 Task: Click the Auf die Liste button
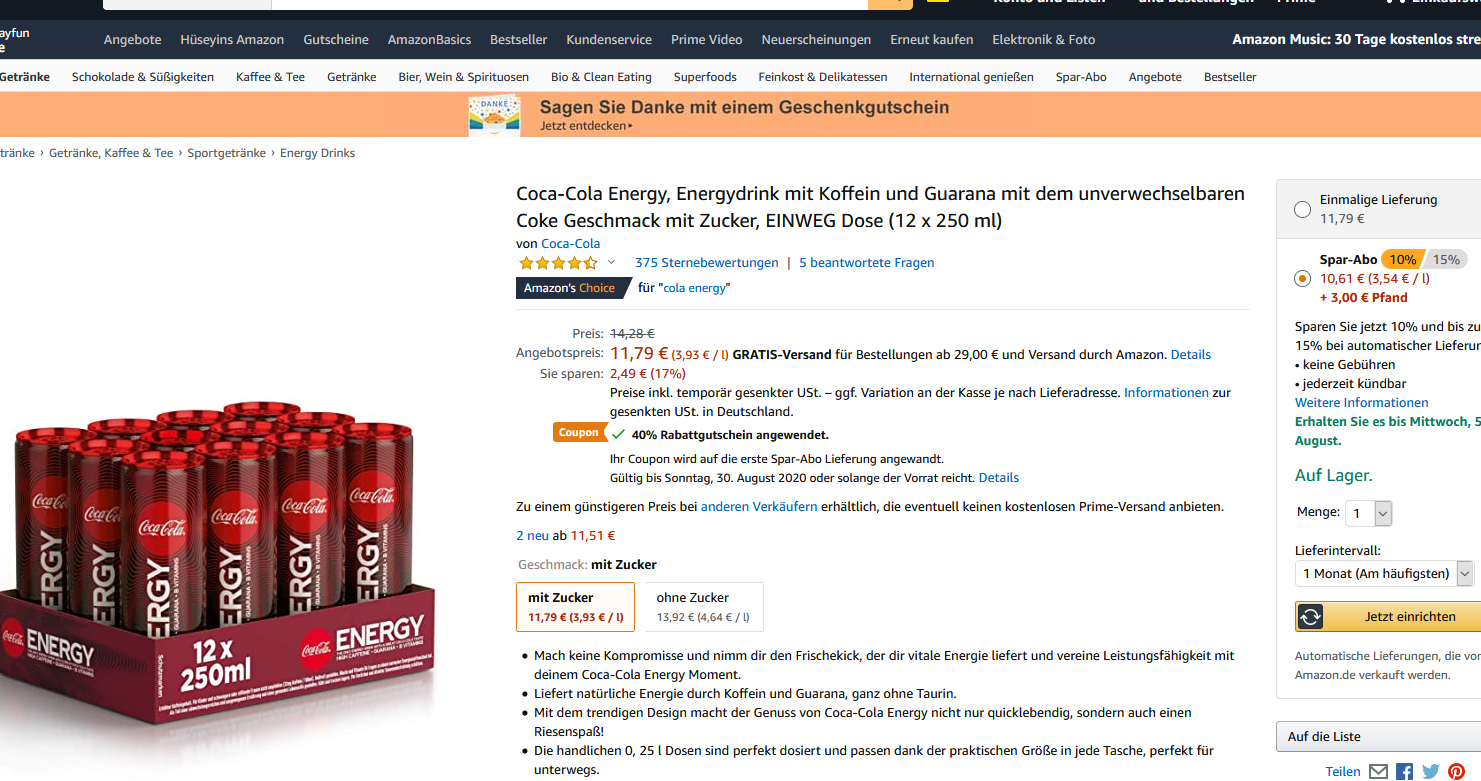coord(1380,737)
